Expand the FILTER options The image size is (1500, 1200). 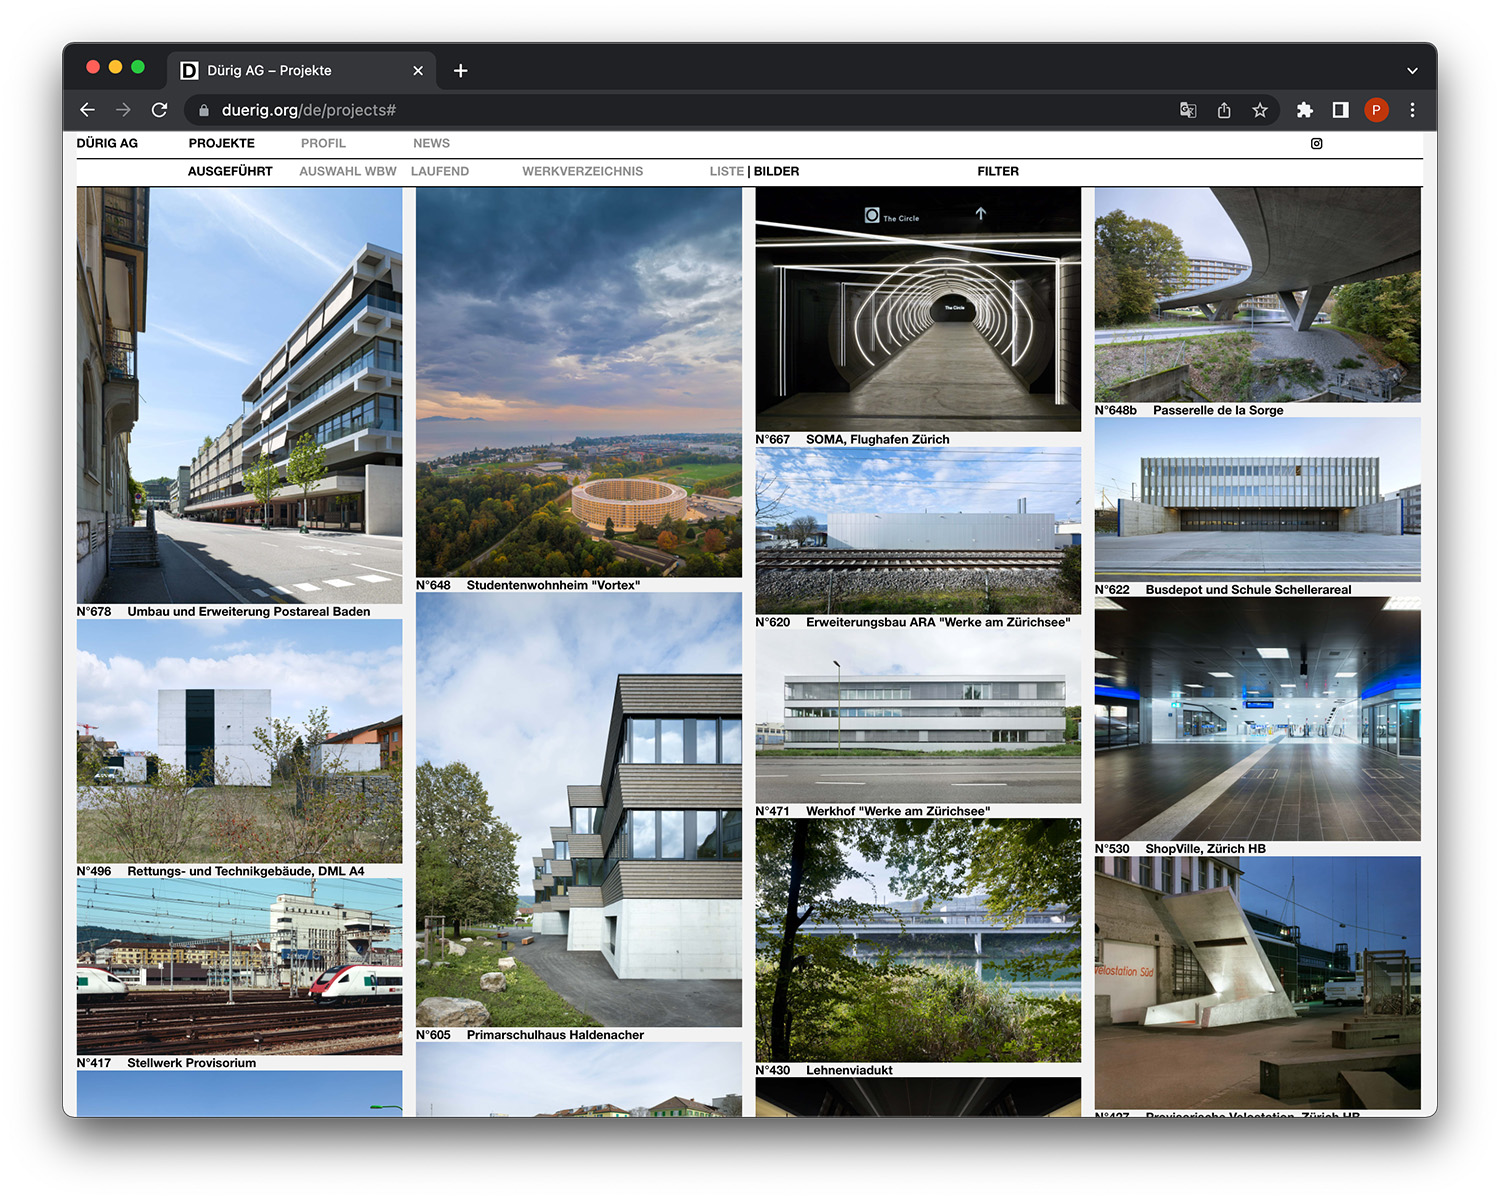pyautogui.click(x=997, y=172)
